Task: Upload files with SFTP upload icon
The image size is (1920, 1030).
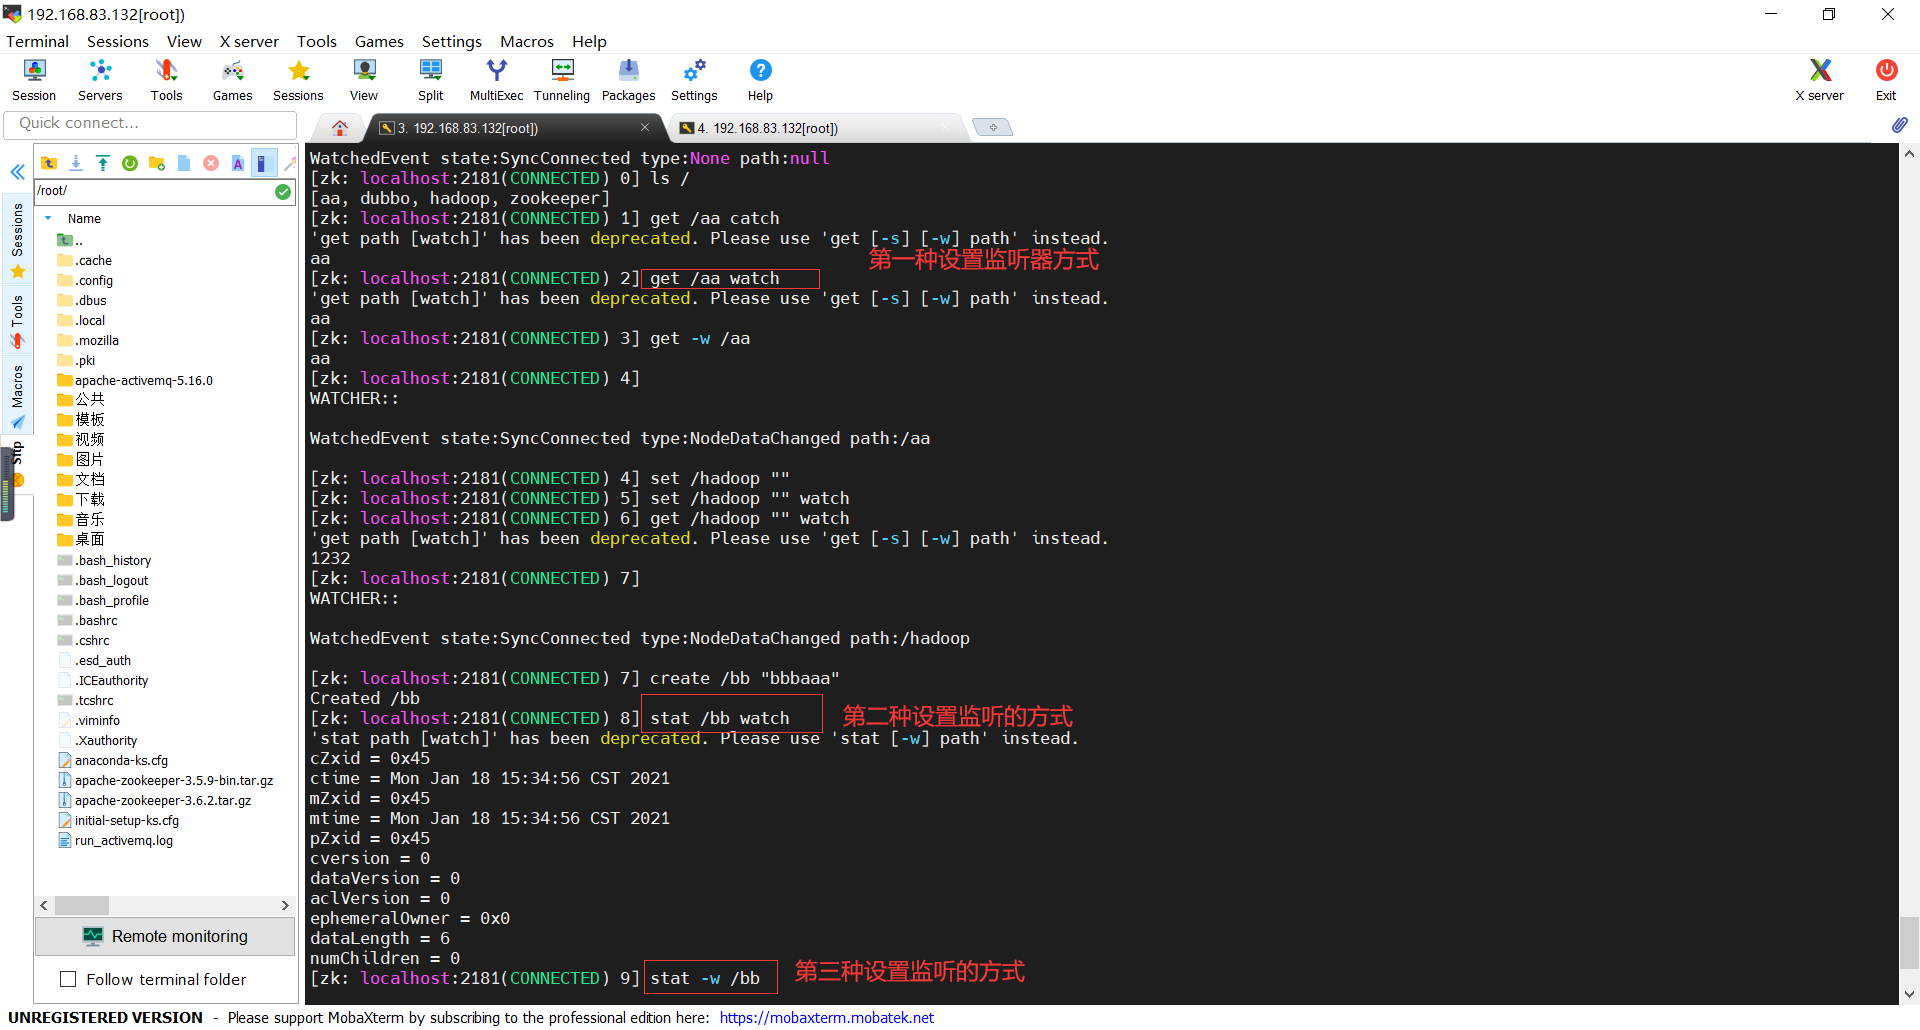Action: pyautogui.click(x=103, y=163)
